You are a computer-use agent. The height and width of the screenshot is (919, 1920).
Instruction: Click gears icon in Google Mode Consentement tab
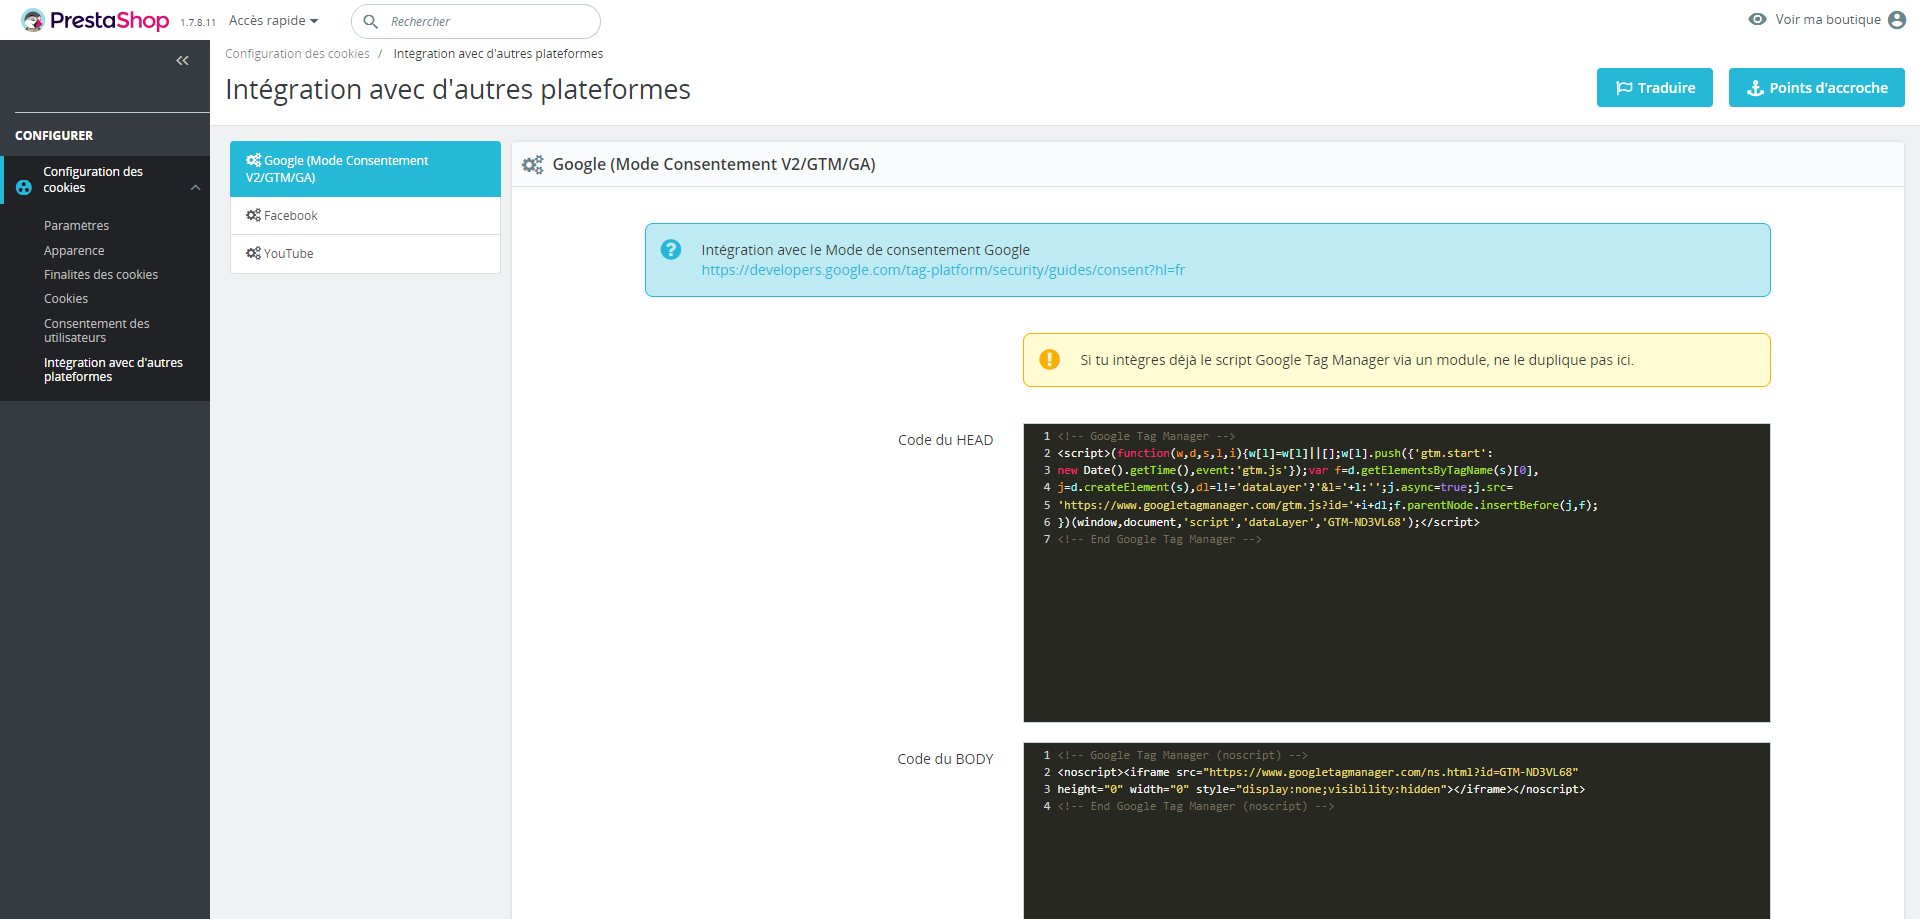pos(253,160)
